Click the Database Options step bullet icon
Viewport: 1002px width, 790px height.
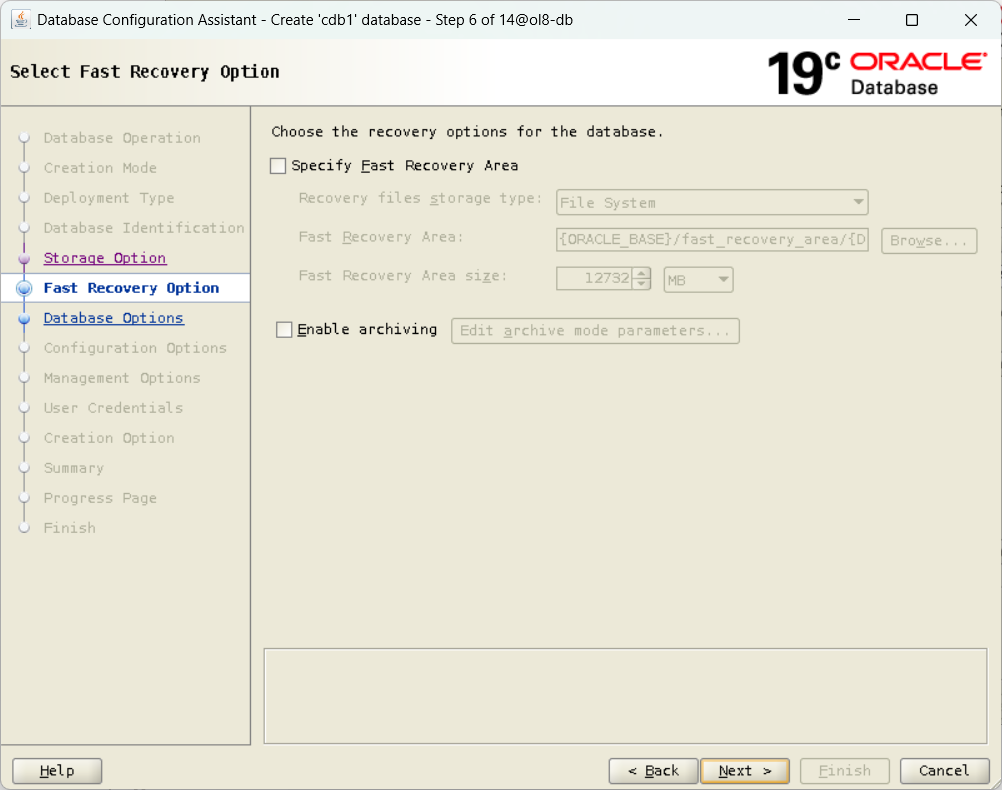tap(24, 318)
